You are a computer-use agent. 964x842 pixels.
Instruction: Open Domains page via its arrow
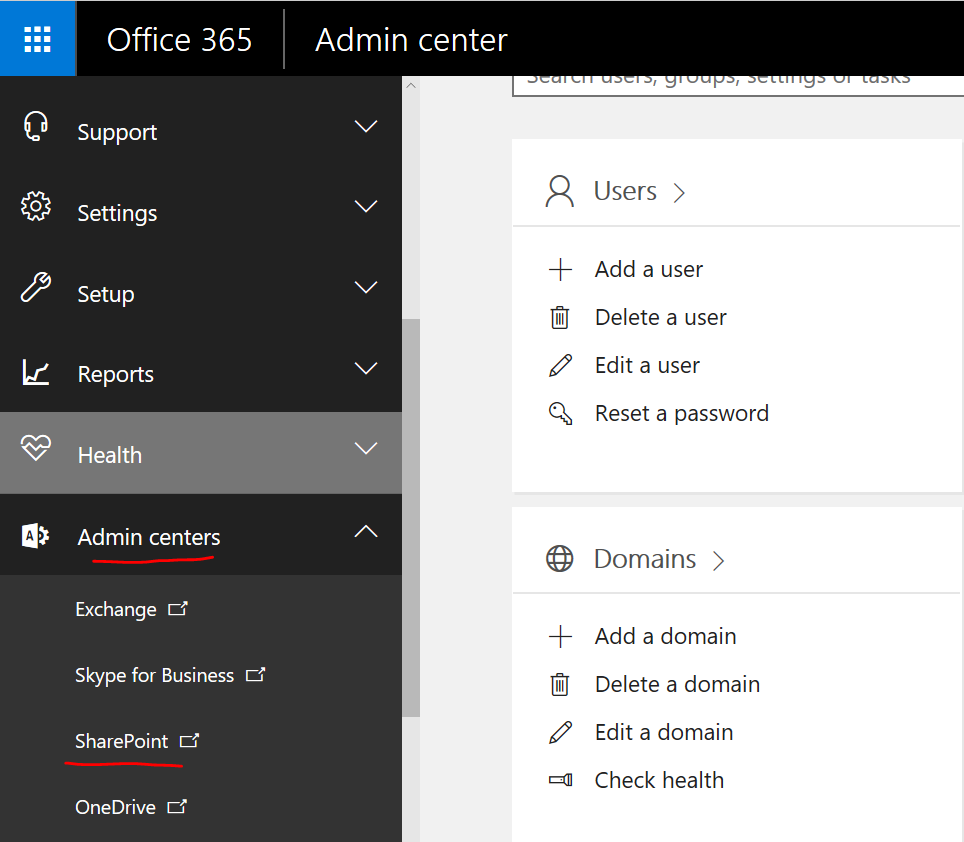tap(719, 561)
